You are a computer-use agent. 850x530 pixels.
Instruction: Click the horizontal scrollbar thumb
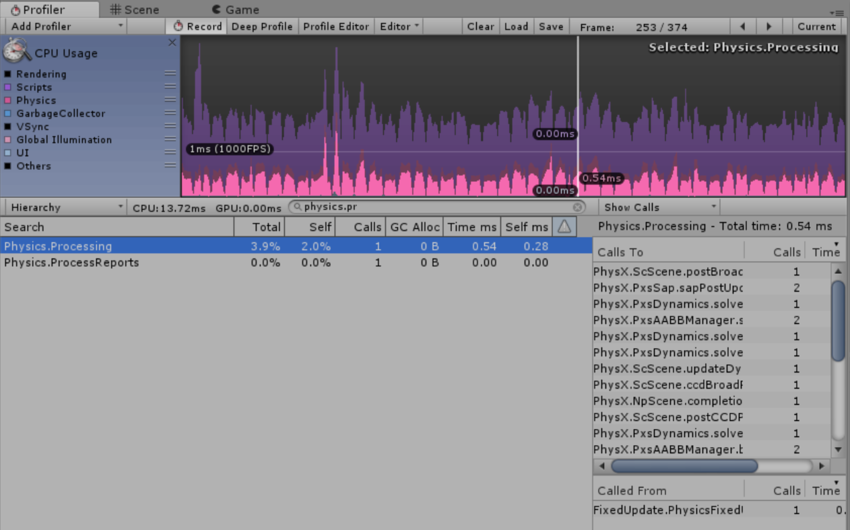(x=684, y=466)
